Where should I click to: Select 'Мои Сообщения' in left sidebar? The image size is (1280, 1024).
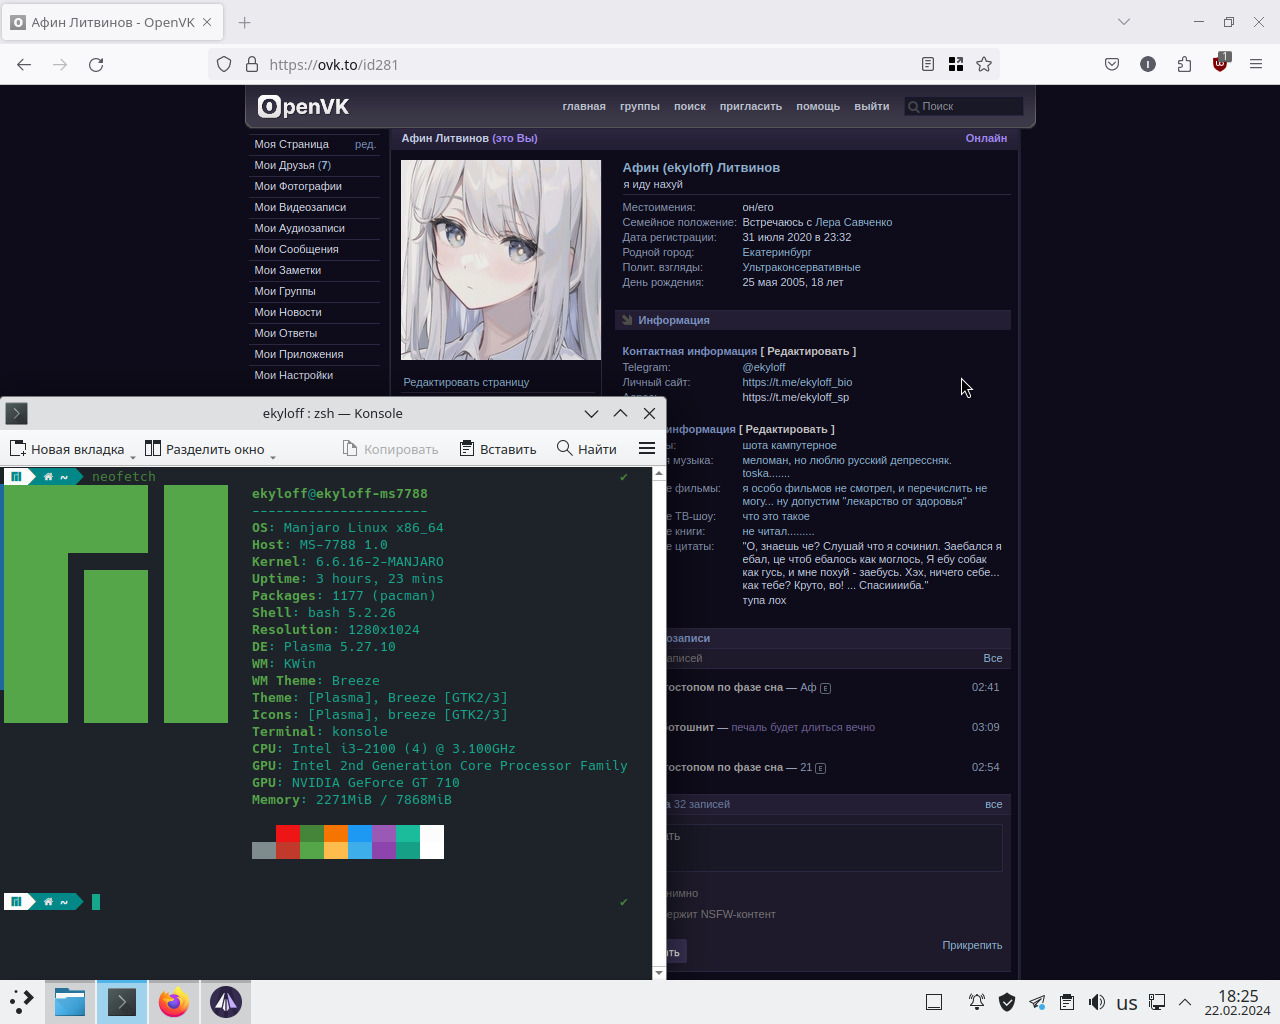click(296, 249)
